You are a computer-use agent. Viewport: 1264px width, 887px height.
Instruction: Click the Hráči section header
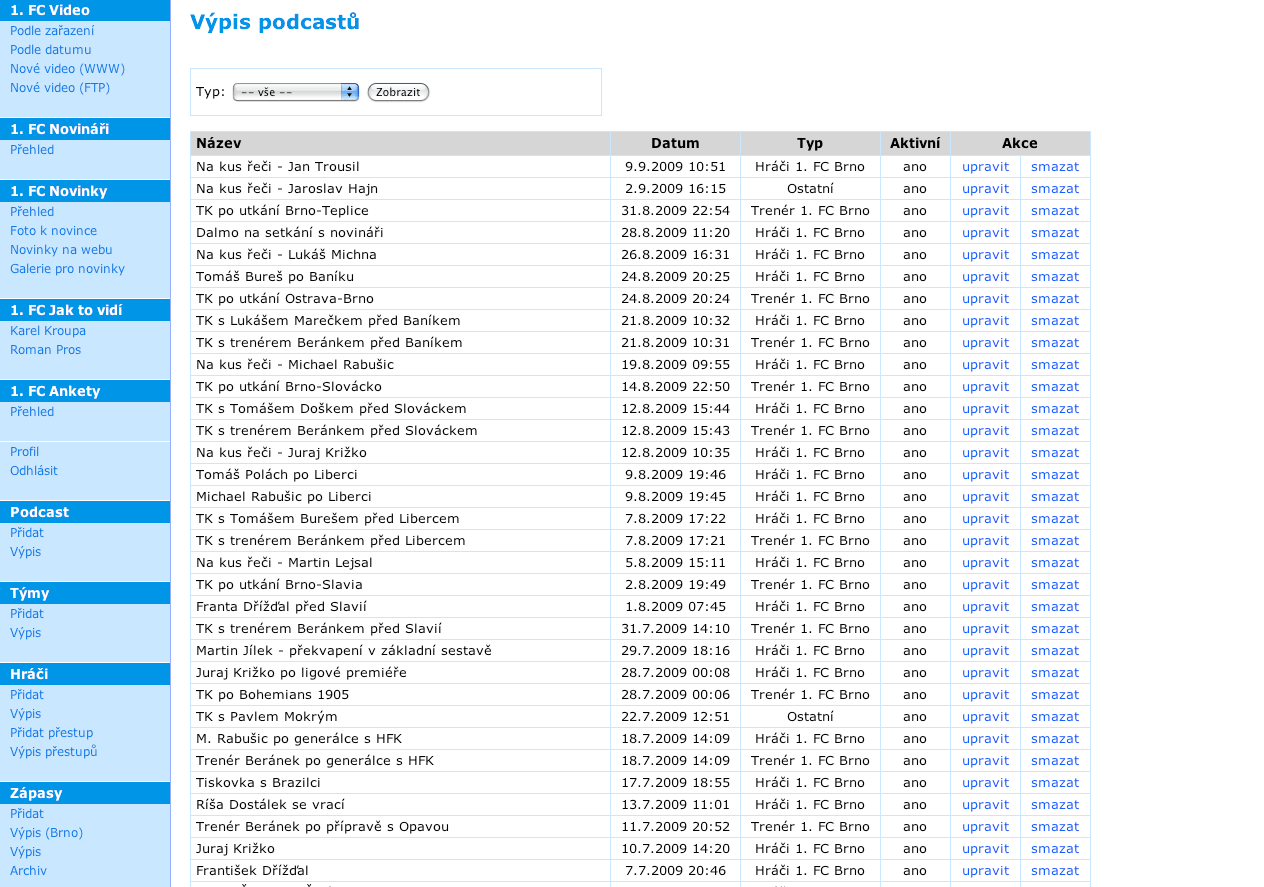pyautogui.click(x=85, y=674)
